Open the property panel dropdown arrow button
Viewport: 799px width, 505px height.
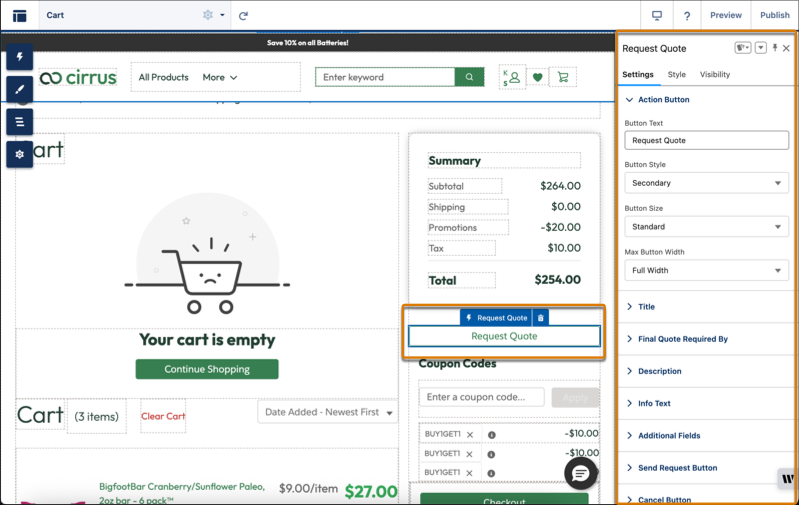tap(761, 48)
